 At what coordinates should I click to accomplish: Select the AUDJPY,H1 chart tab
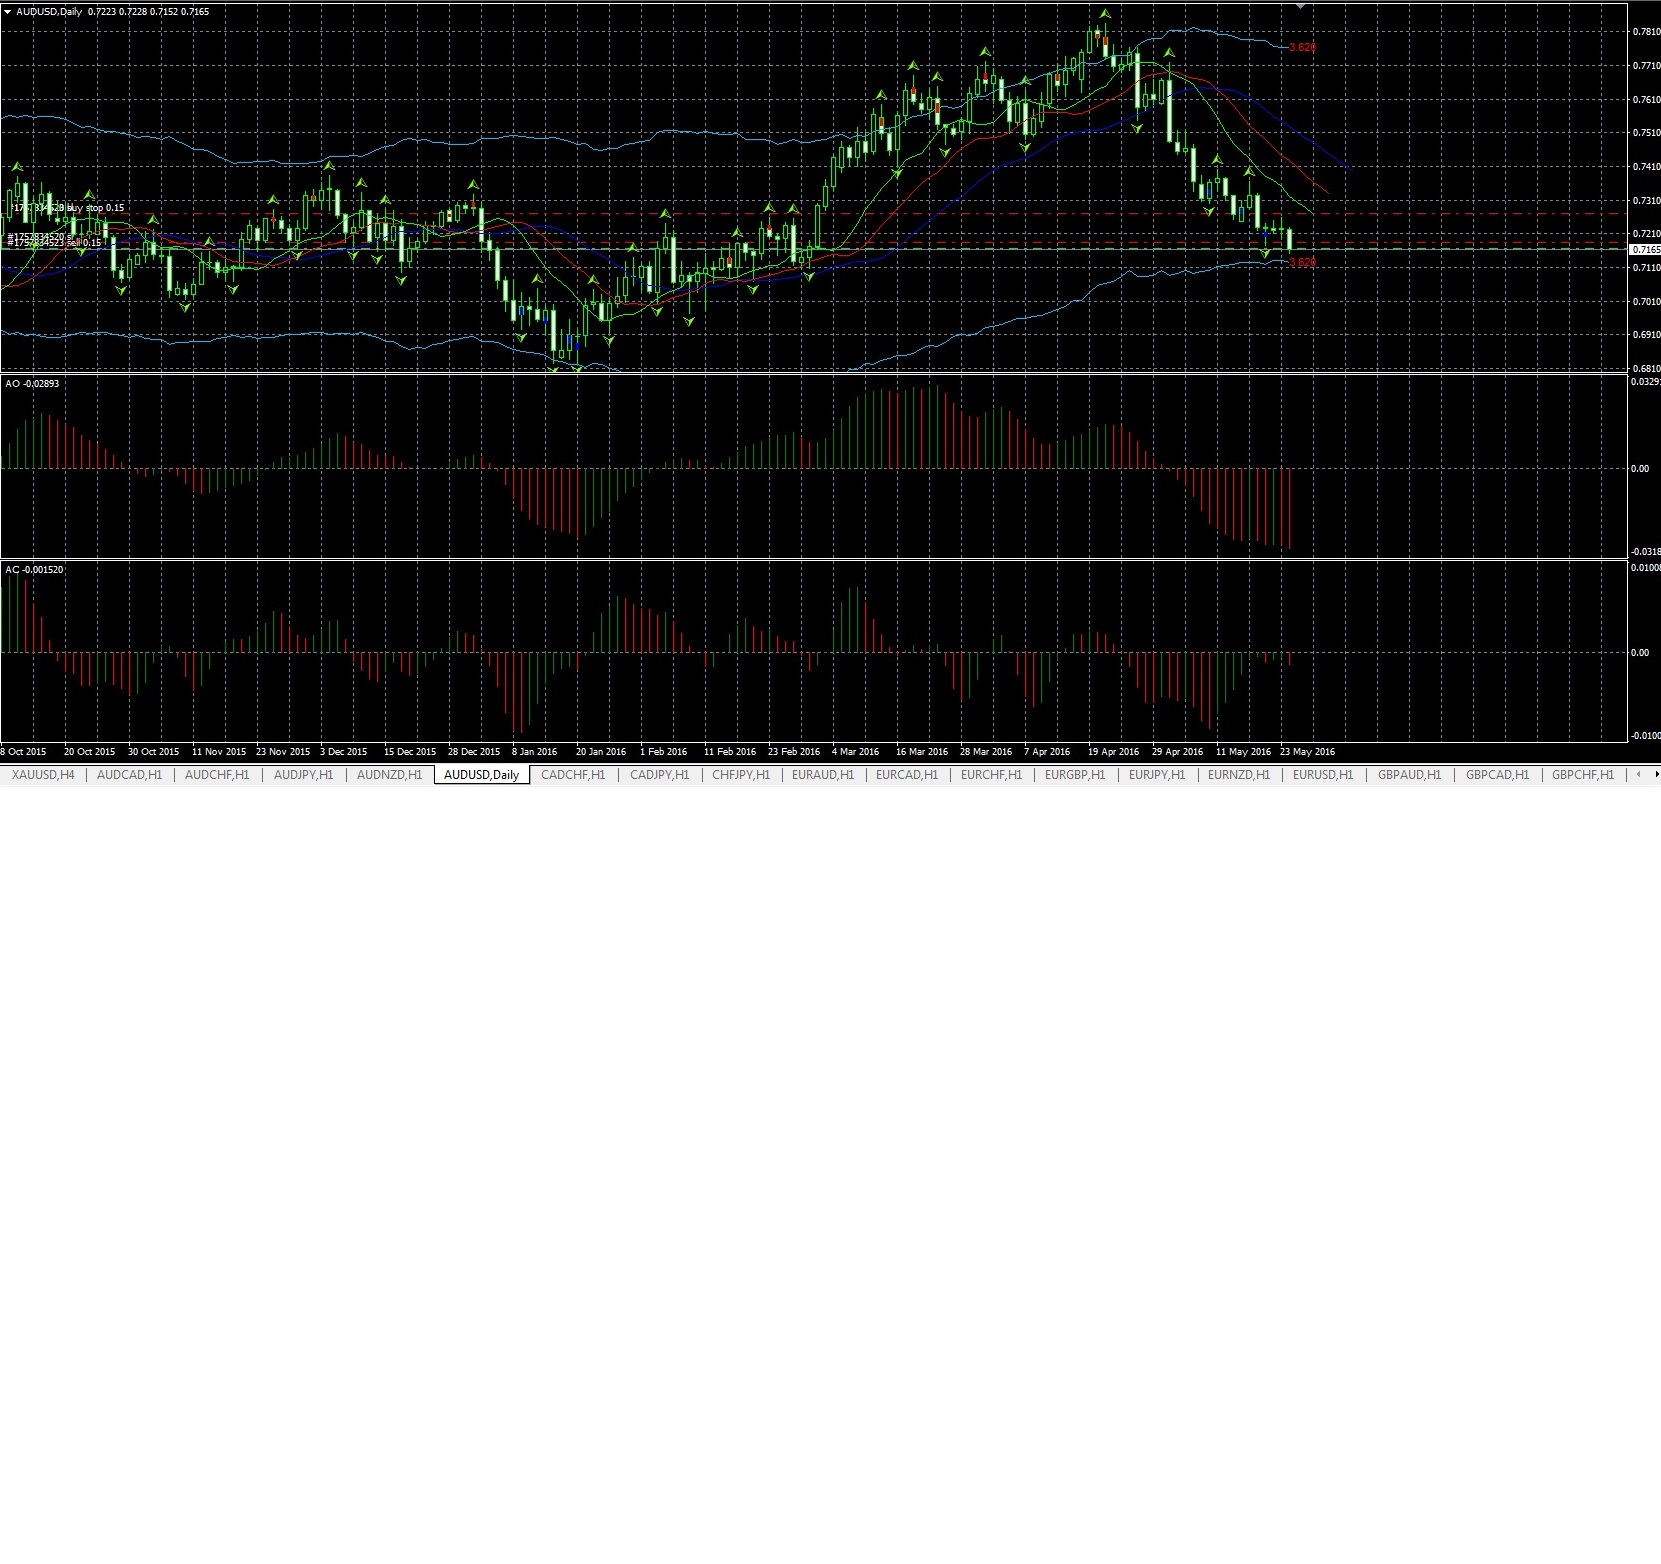click(x=303, y=775)
